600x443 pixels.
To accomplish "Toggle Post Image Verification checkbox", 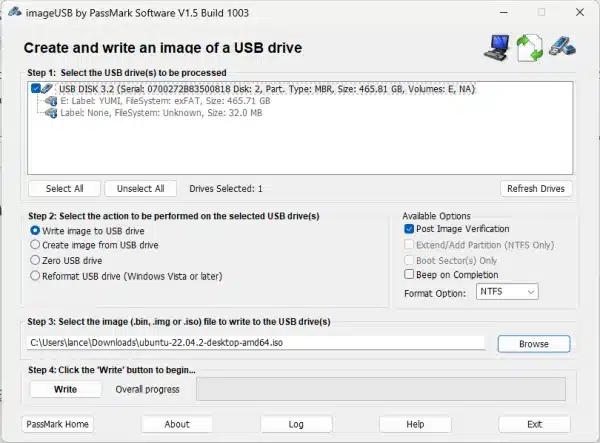I will (x=409, y=229).
